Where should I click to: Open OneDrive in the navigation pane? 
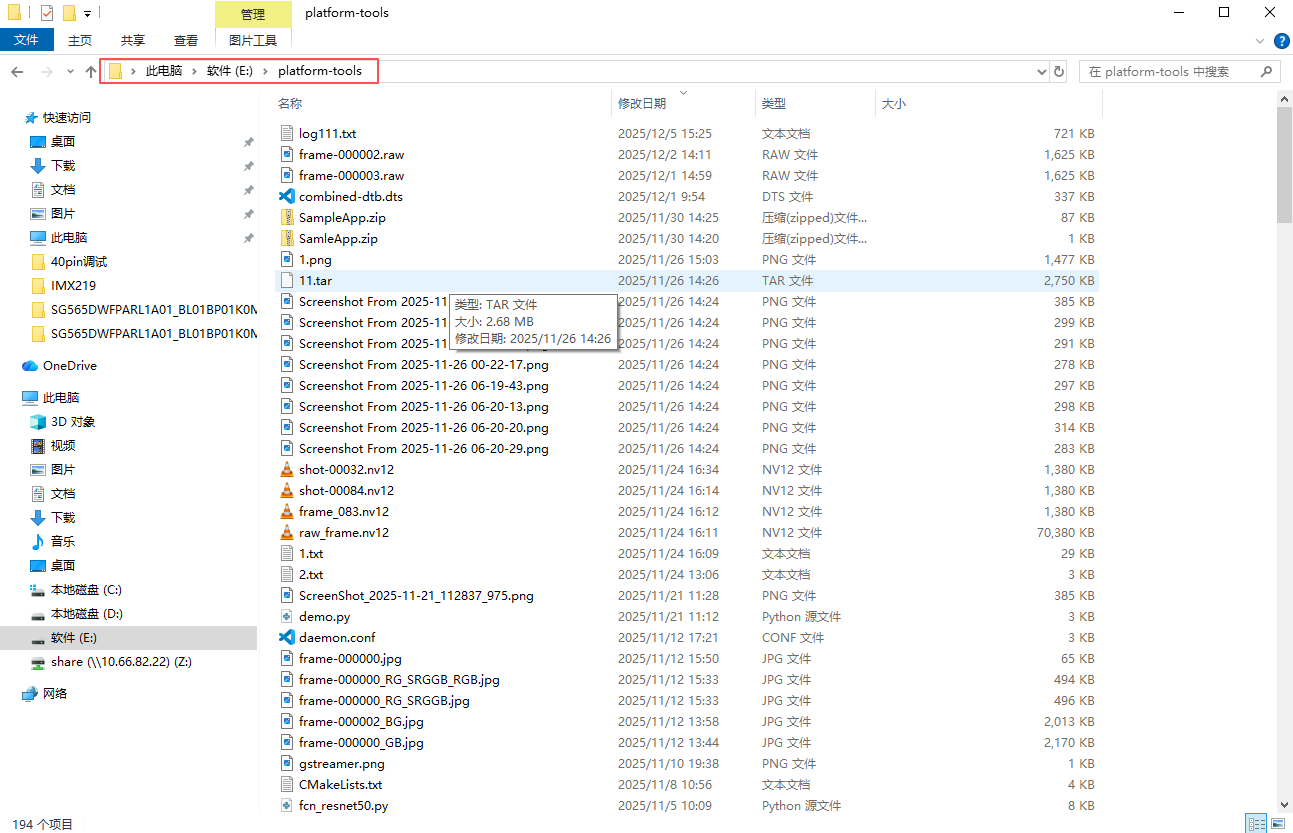(x=69, y=366)
